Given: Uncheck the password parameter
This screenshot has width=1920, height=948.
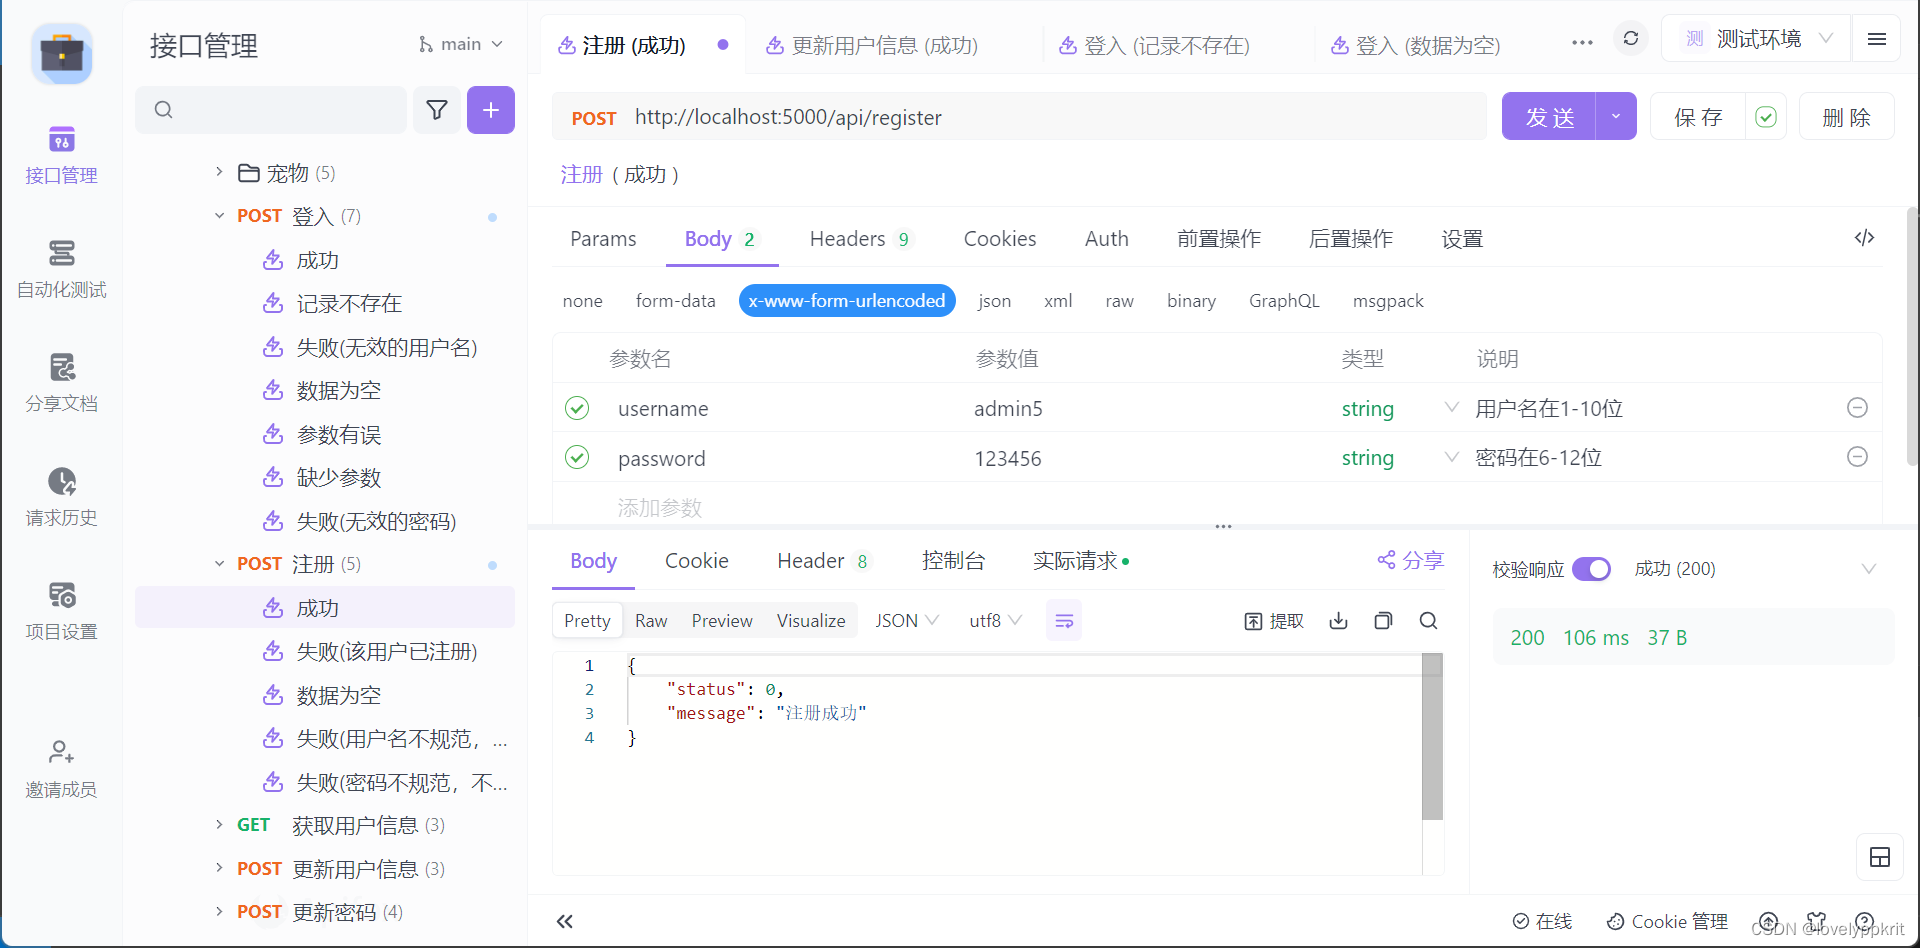Looking at the screenshot, I should (577, 457).
